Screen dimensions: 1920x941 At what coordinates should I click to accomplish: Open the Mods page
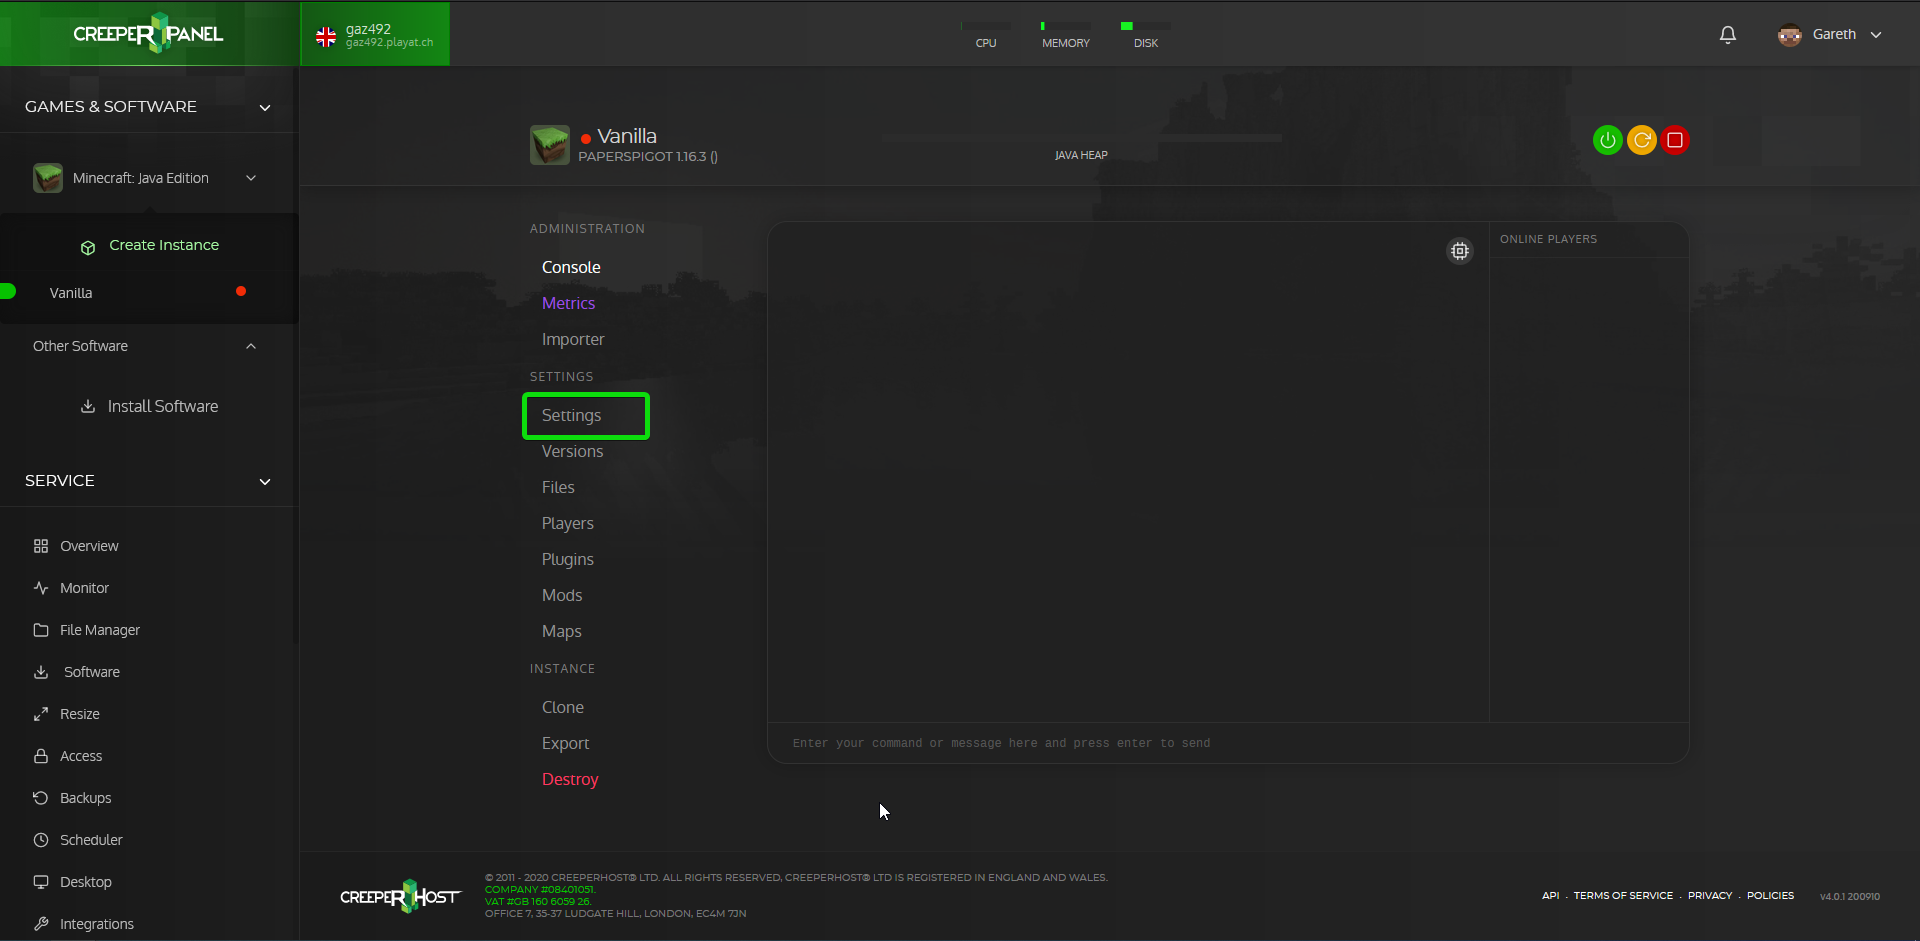coord(562,595)
